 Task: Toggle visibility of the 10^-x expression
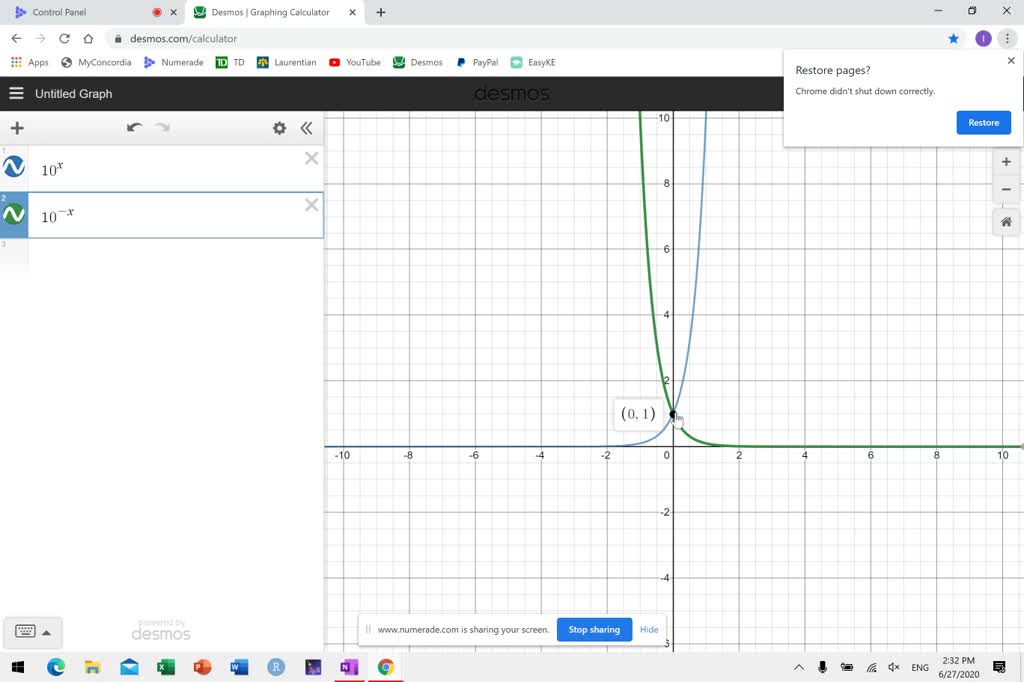pos(13,215)
